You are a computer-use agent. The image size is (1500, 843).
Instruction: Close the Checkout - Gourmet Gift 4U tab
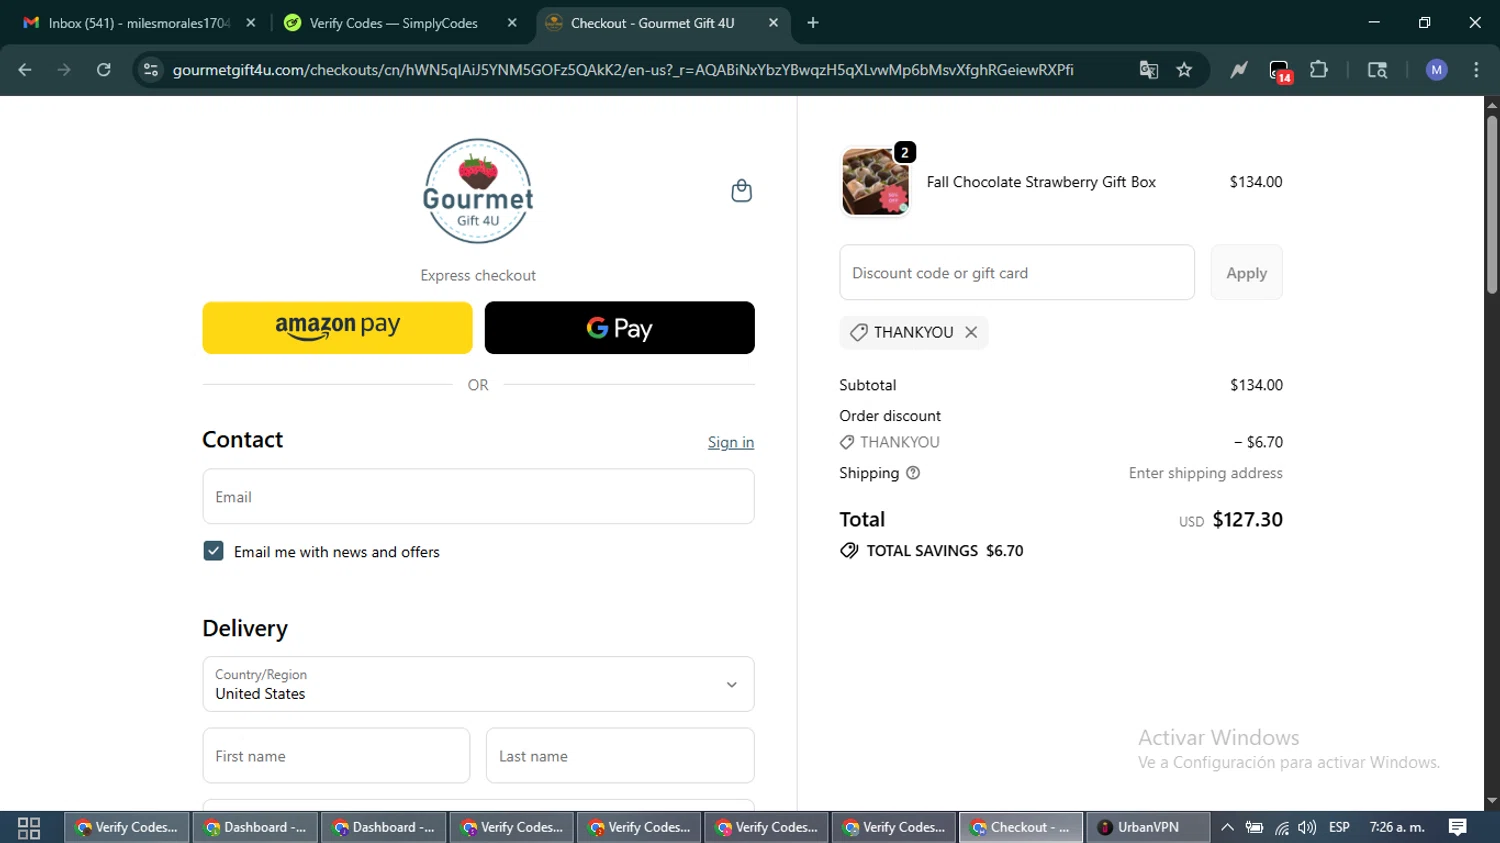773,23
